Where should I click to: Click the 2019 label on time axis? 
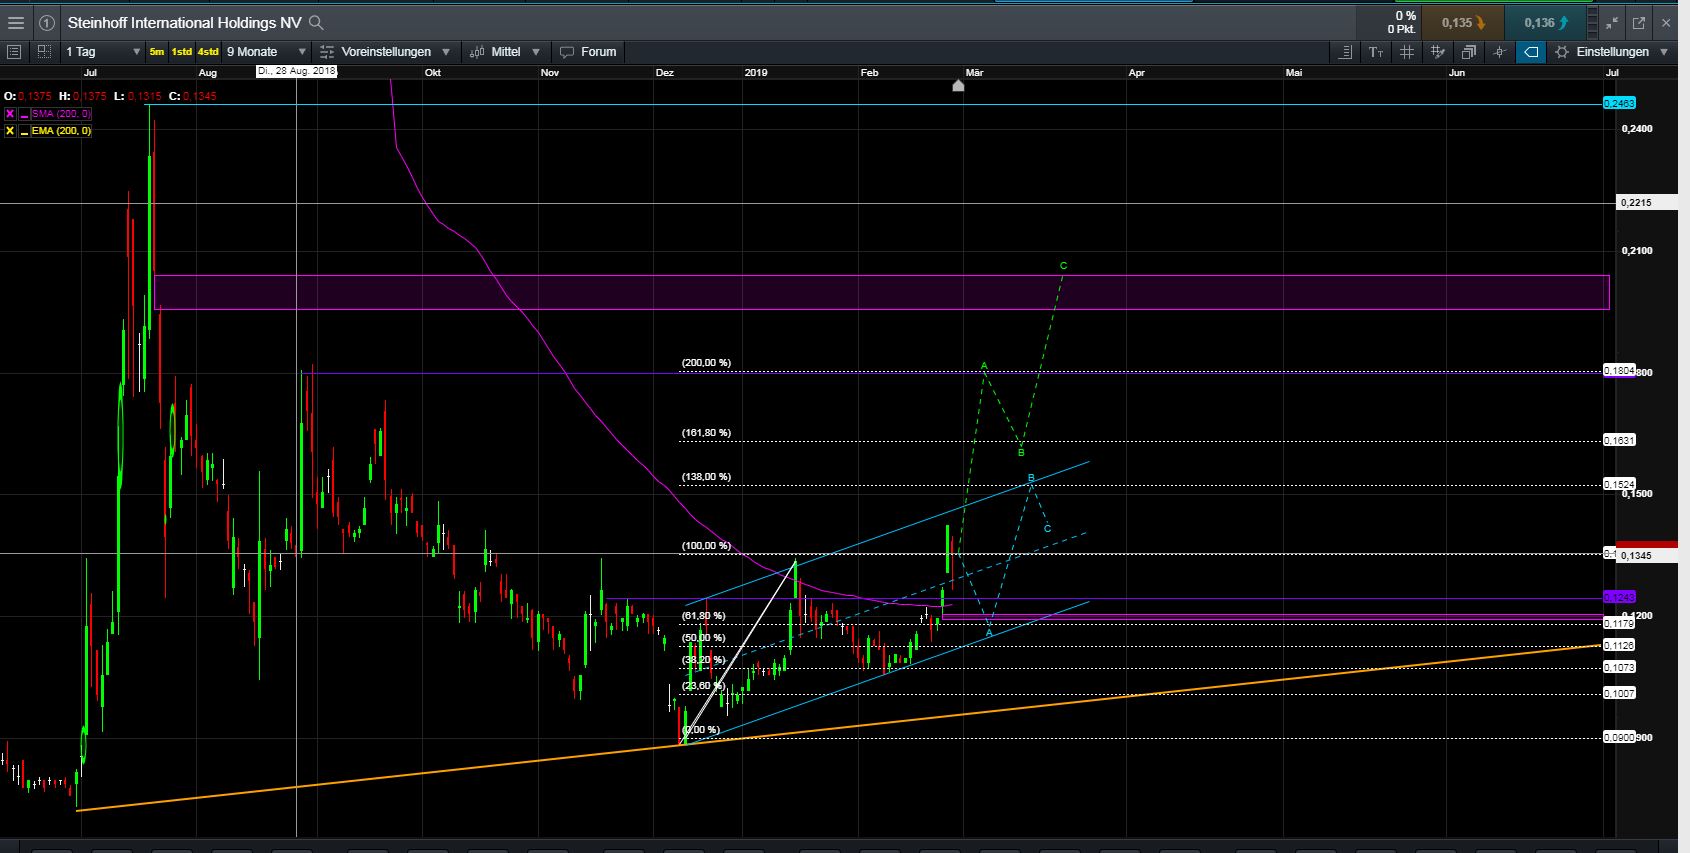(x=756, y=73)
